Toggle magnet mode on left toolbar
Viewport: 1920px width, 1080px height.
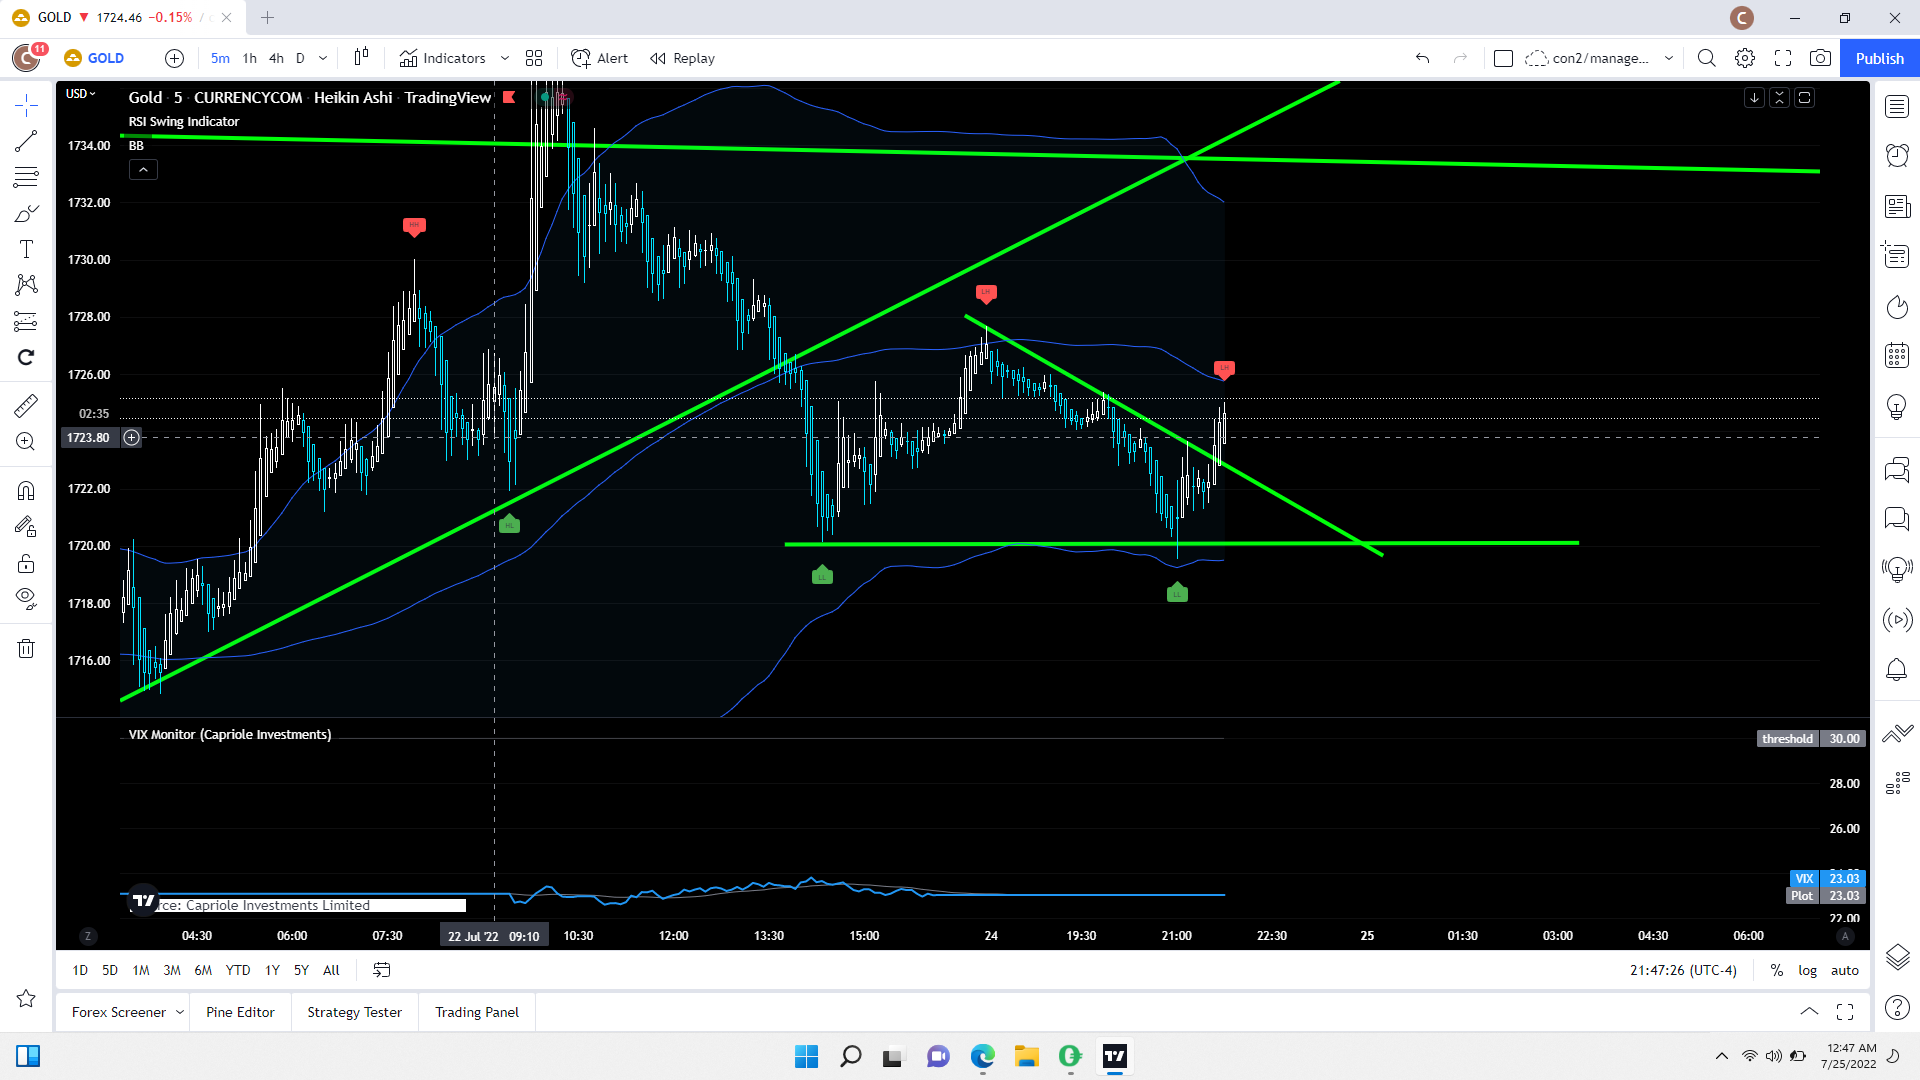pyautogui.click(x=26, y=490)
